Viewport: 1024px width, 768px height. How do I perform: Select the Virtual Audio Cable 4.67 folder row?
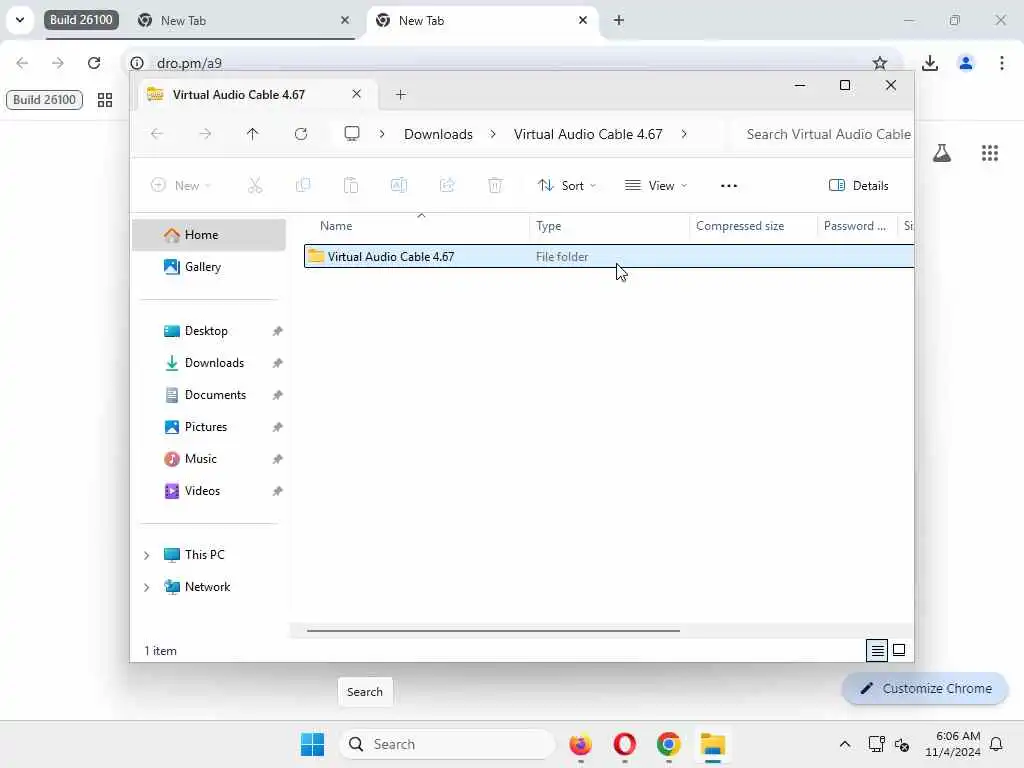(609, 257)
